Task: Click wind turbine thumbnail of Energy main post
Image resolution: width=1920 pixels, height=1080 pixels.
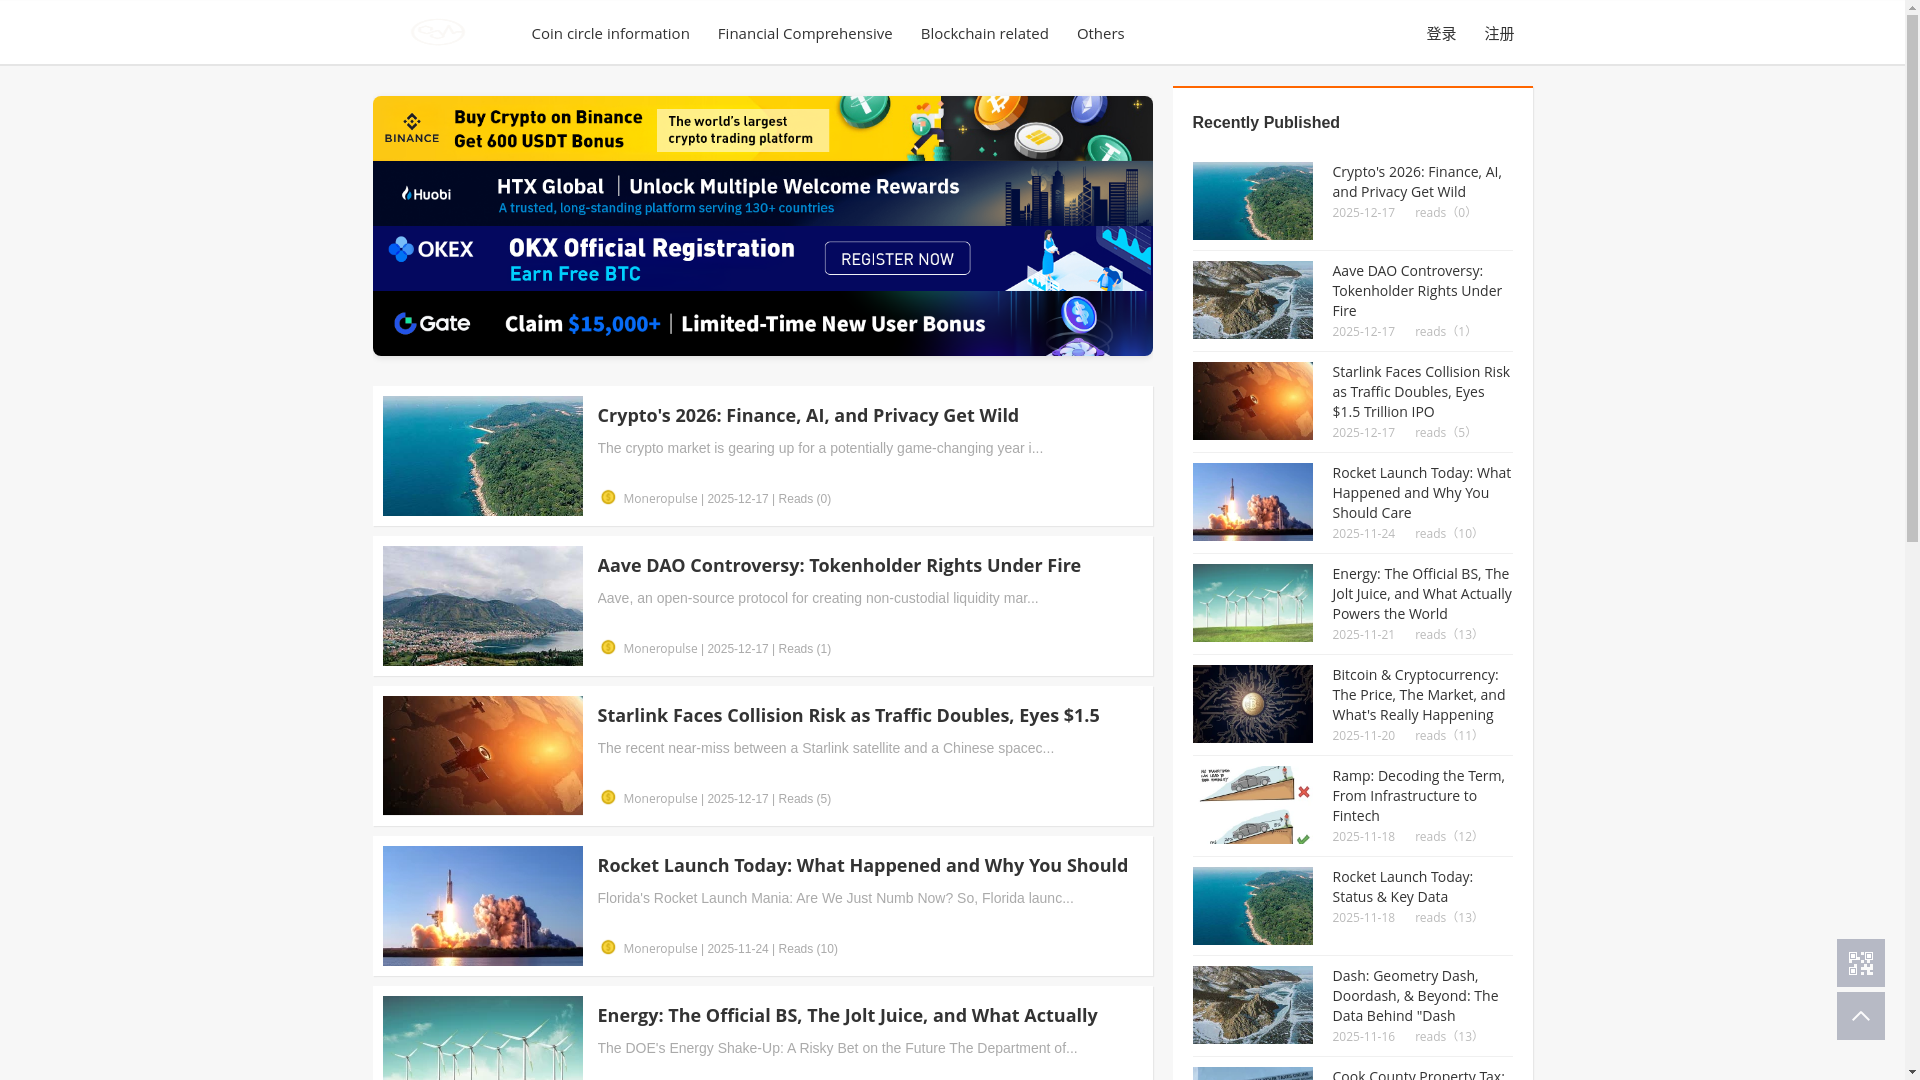Action: 482,1038
